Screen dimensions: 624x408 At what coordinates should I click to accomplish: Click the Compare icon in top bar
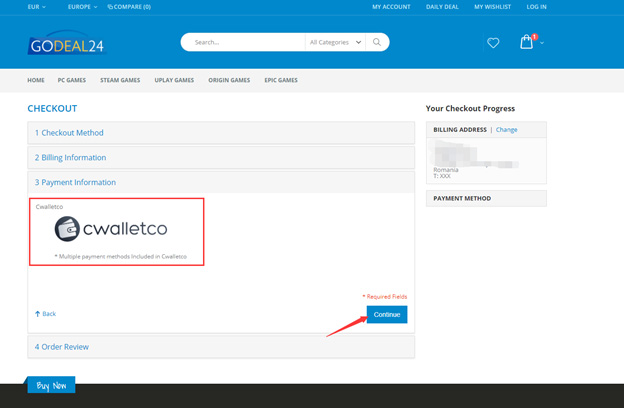[110, 7]
